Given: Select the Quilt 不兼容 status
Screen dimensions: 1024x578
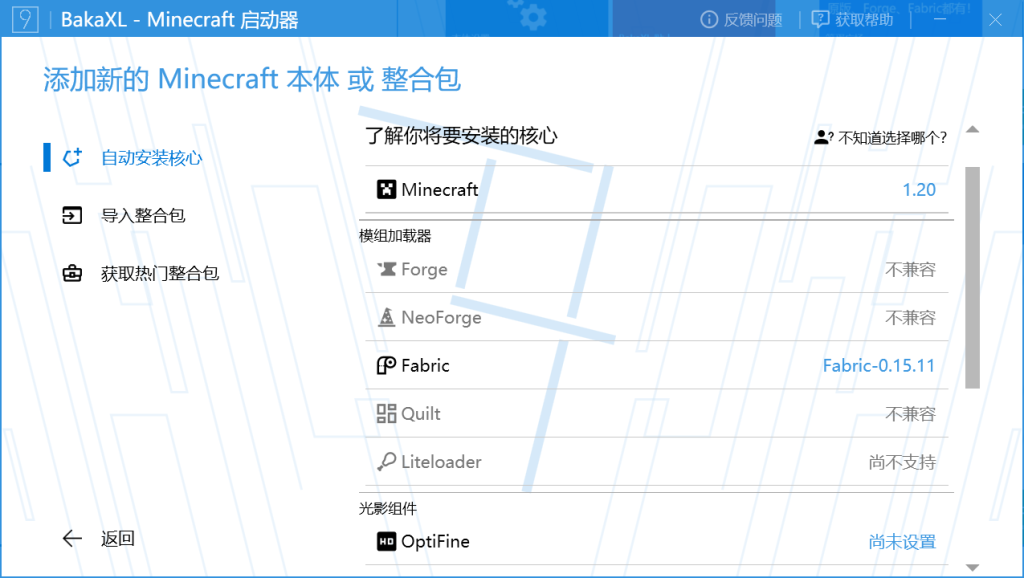Looking at the screenshot, I should (910, 414).
